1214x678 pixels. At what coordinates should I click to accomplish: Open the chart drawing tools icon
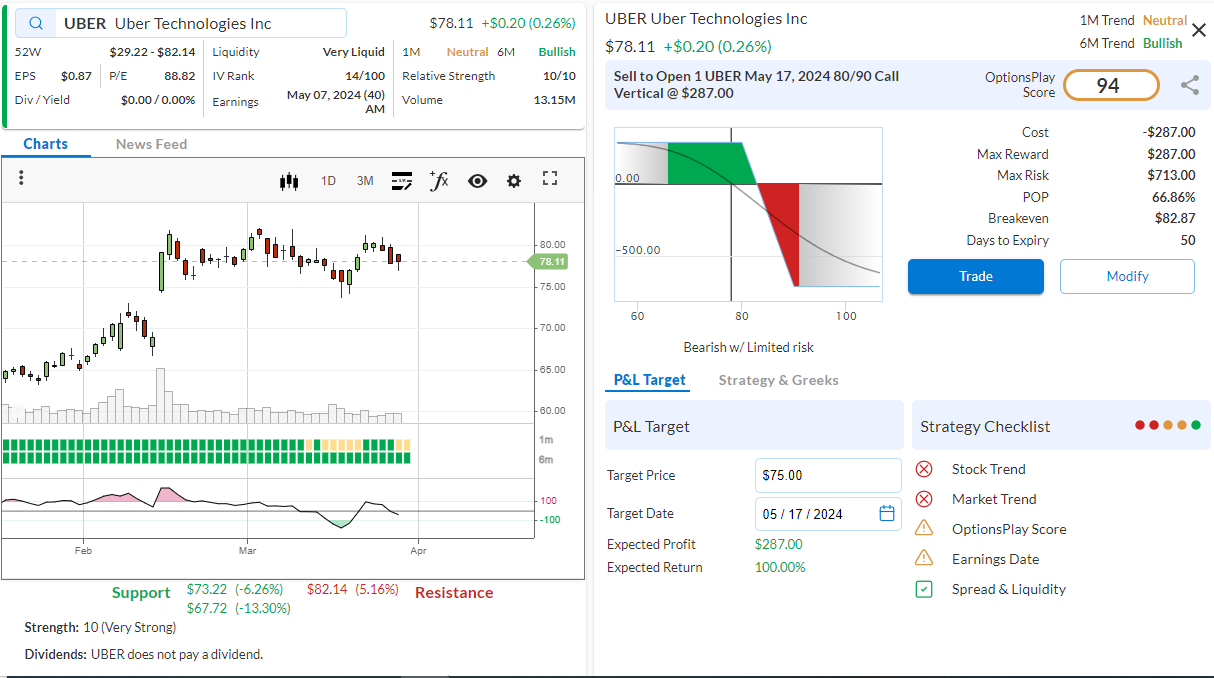[401, 181]
